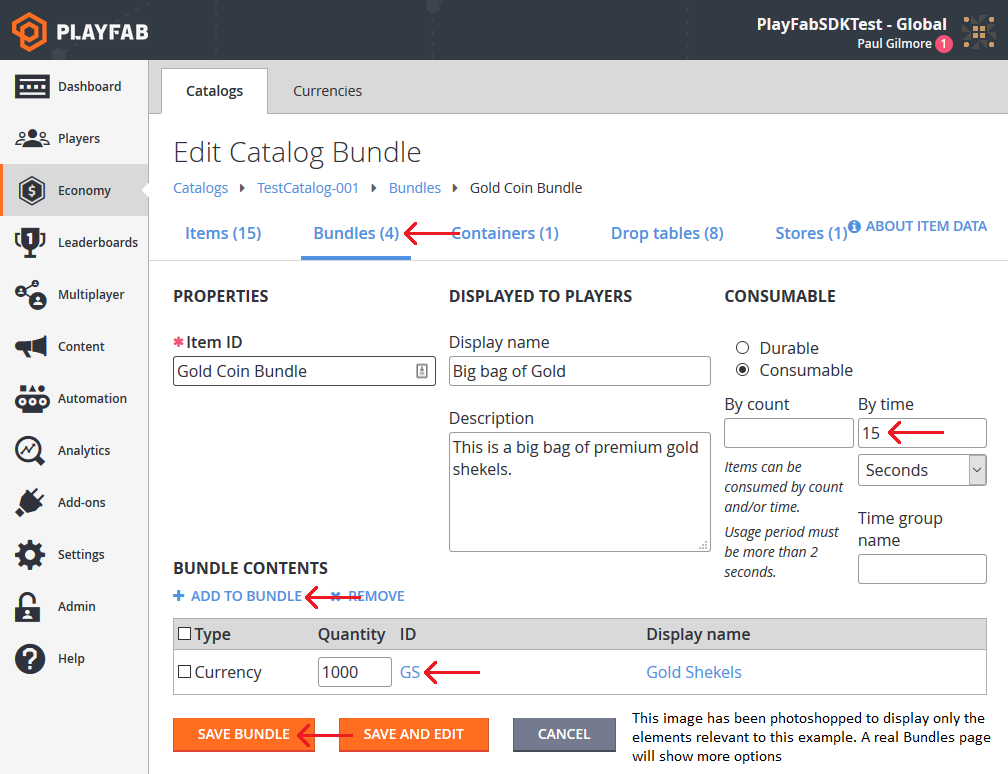Image resolution: width=1008 pixels, height=774 pixels.
Task: Focus the Item ID input field
Action: pos(304,371)
